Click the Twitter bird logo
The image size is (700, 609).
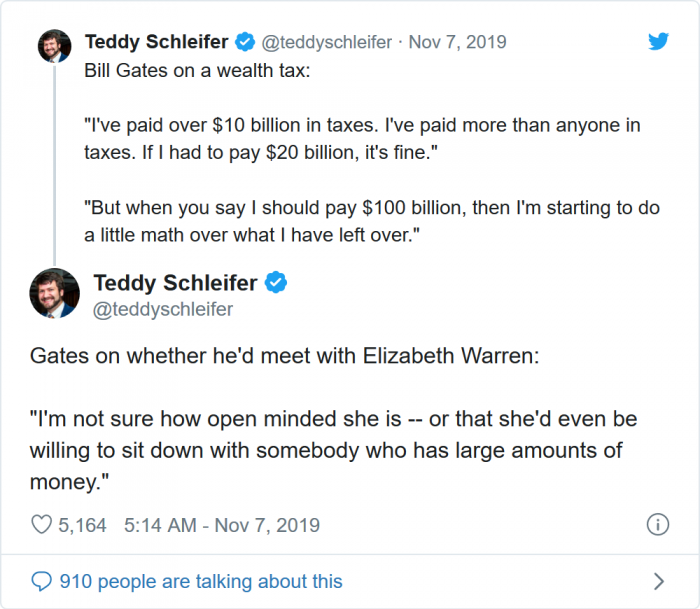pyautogui.click(x=657, y=42)
